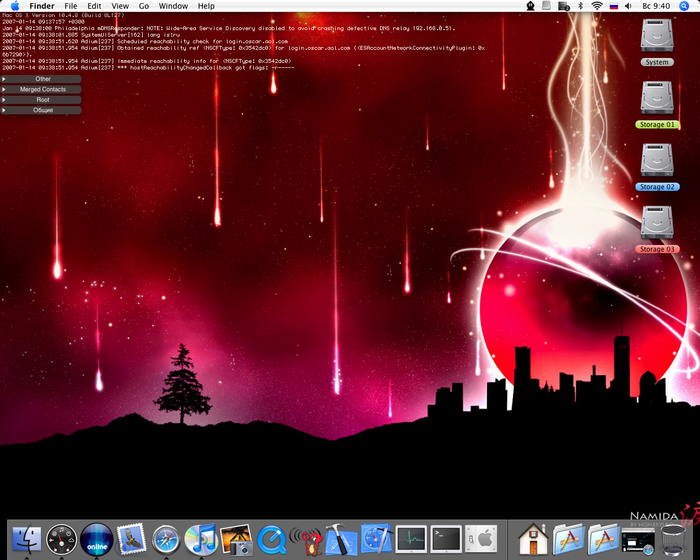Click the Wi-Fi status icon
This screenshot has height=560, width=700.
pos(597,6)
